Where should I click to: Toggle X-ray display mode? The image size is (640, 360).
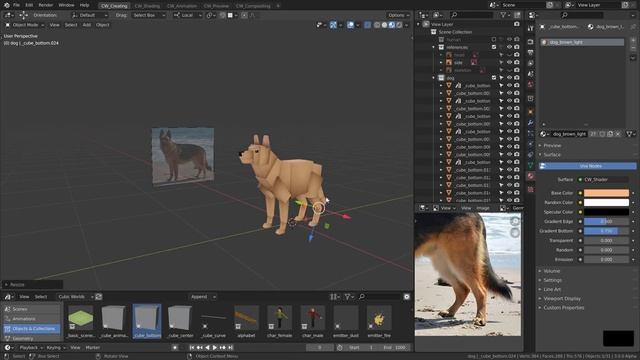point(367,25)
